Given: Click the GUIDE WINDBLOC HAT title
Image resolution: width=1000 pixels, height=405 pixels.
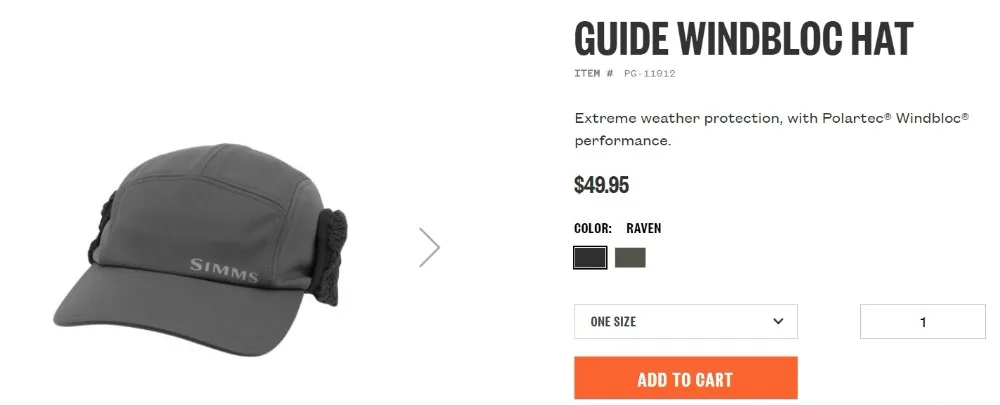Looking at the screenshot, I should [x=744, y=39].
